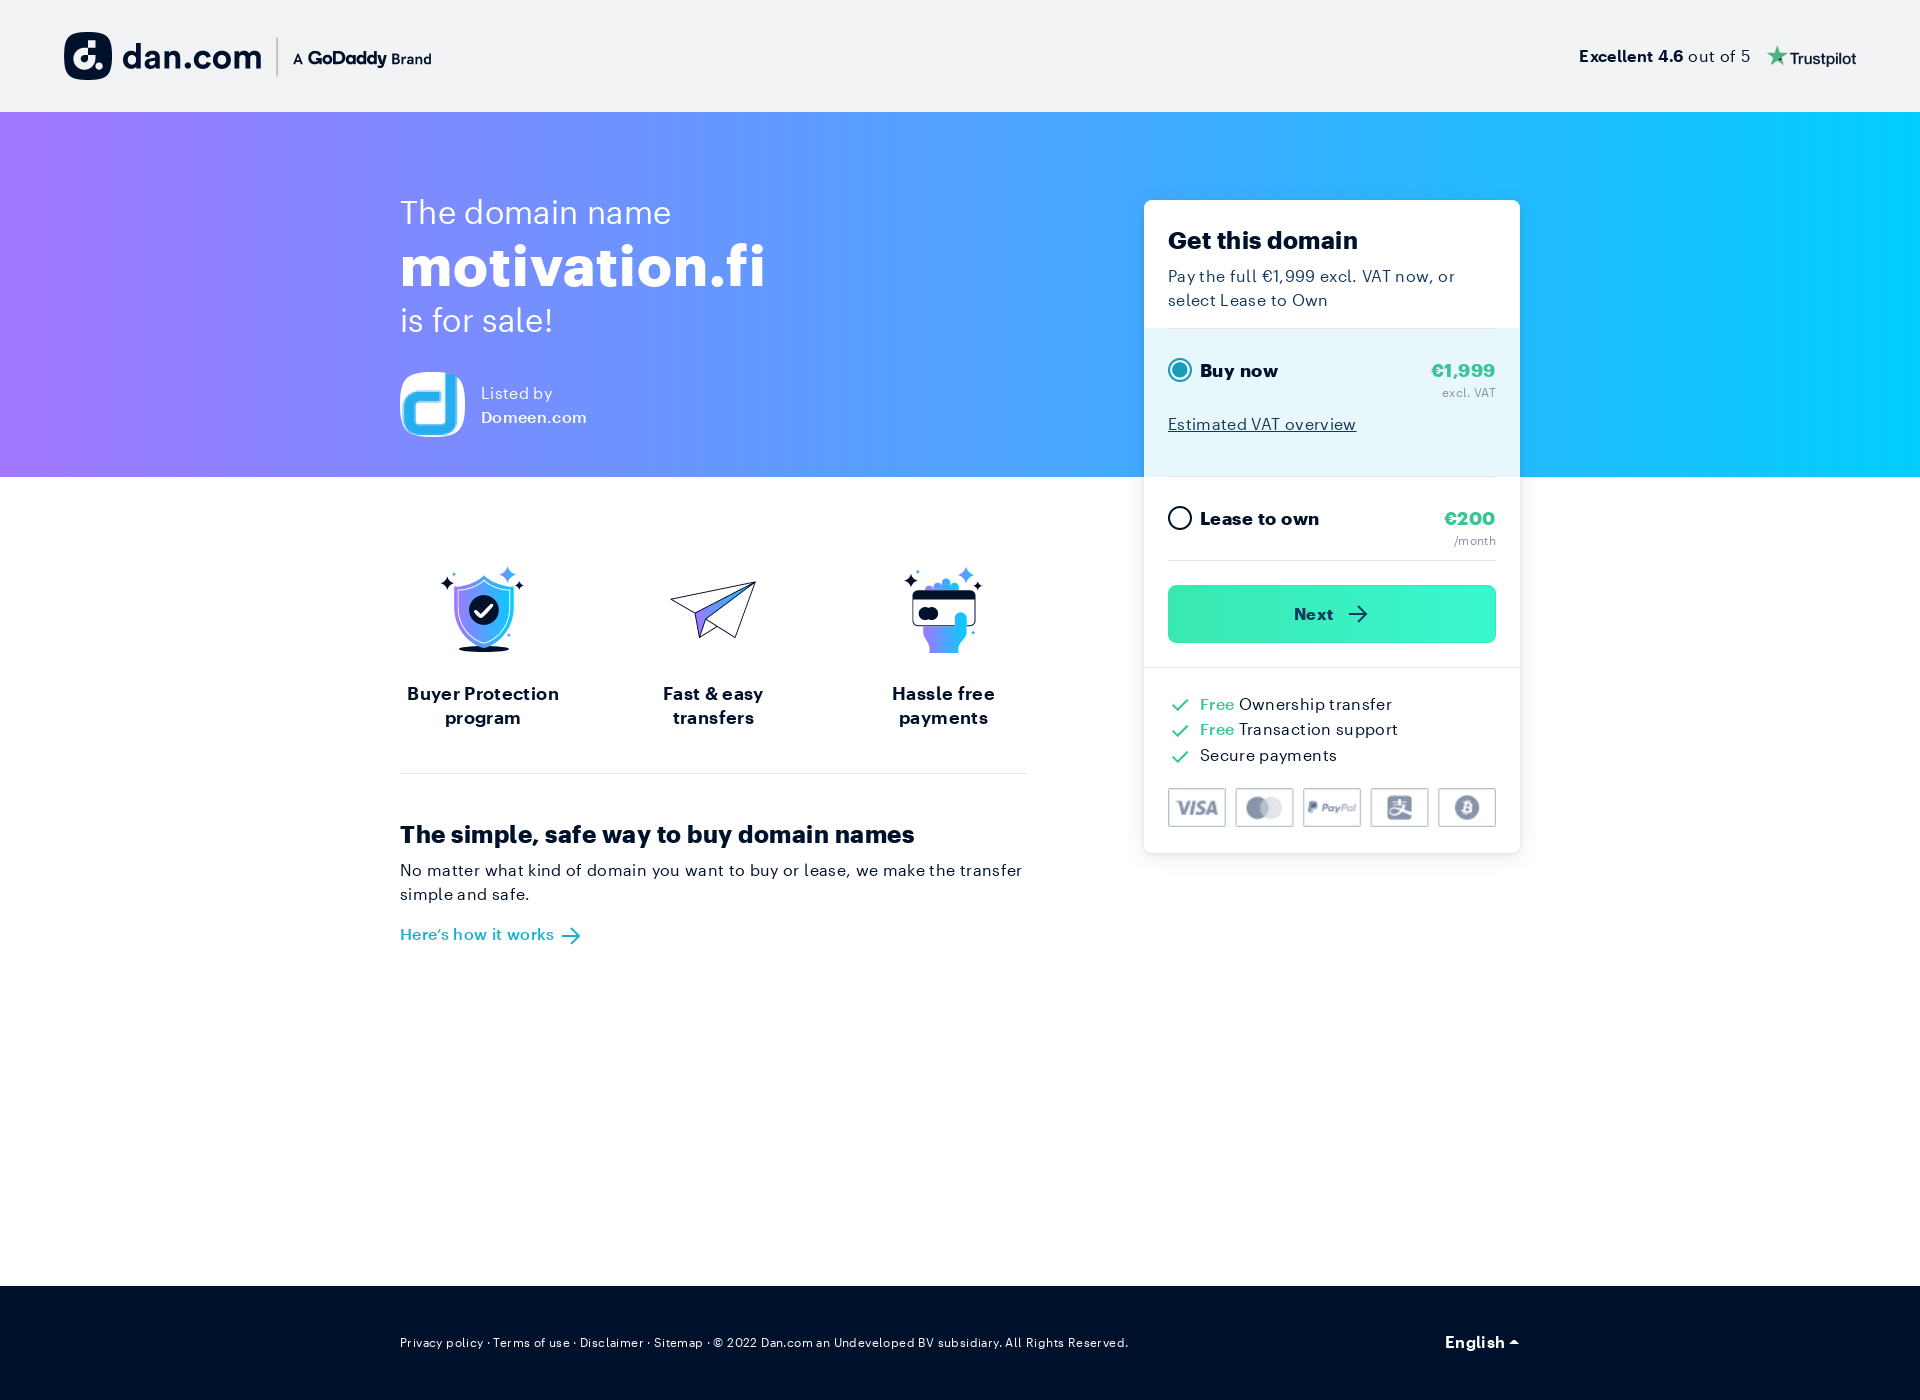Screen dimensions: 1920x1400
Task: Click the Fast & easy transfers icon
Action: [x=713, y=608]
